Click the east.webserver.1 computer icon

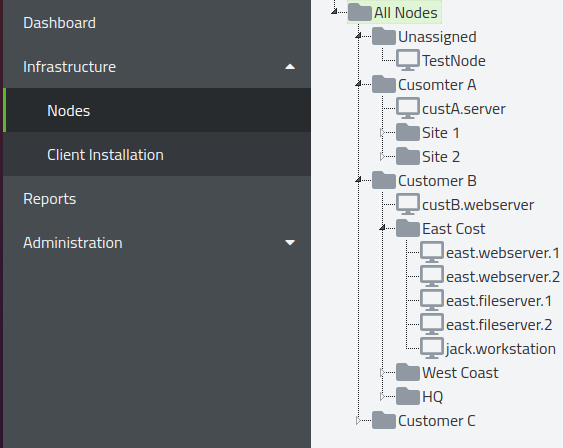pos(432,252)
